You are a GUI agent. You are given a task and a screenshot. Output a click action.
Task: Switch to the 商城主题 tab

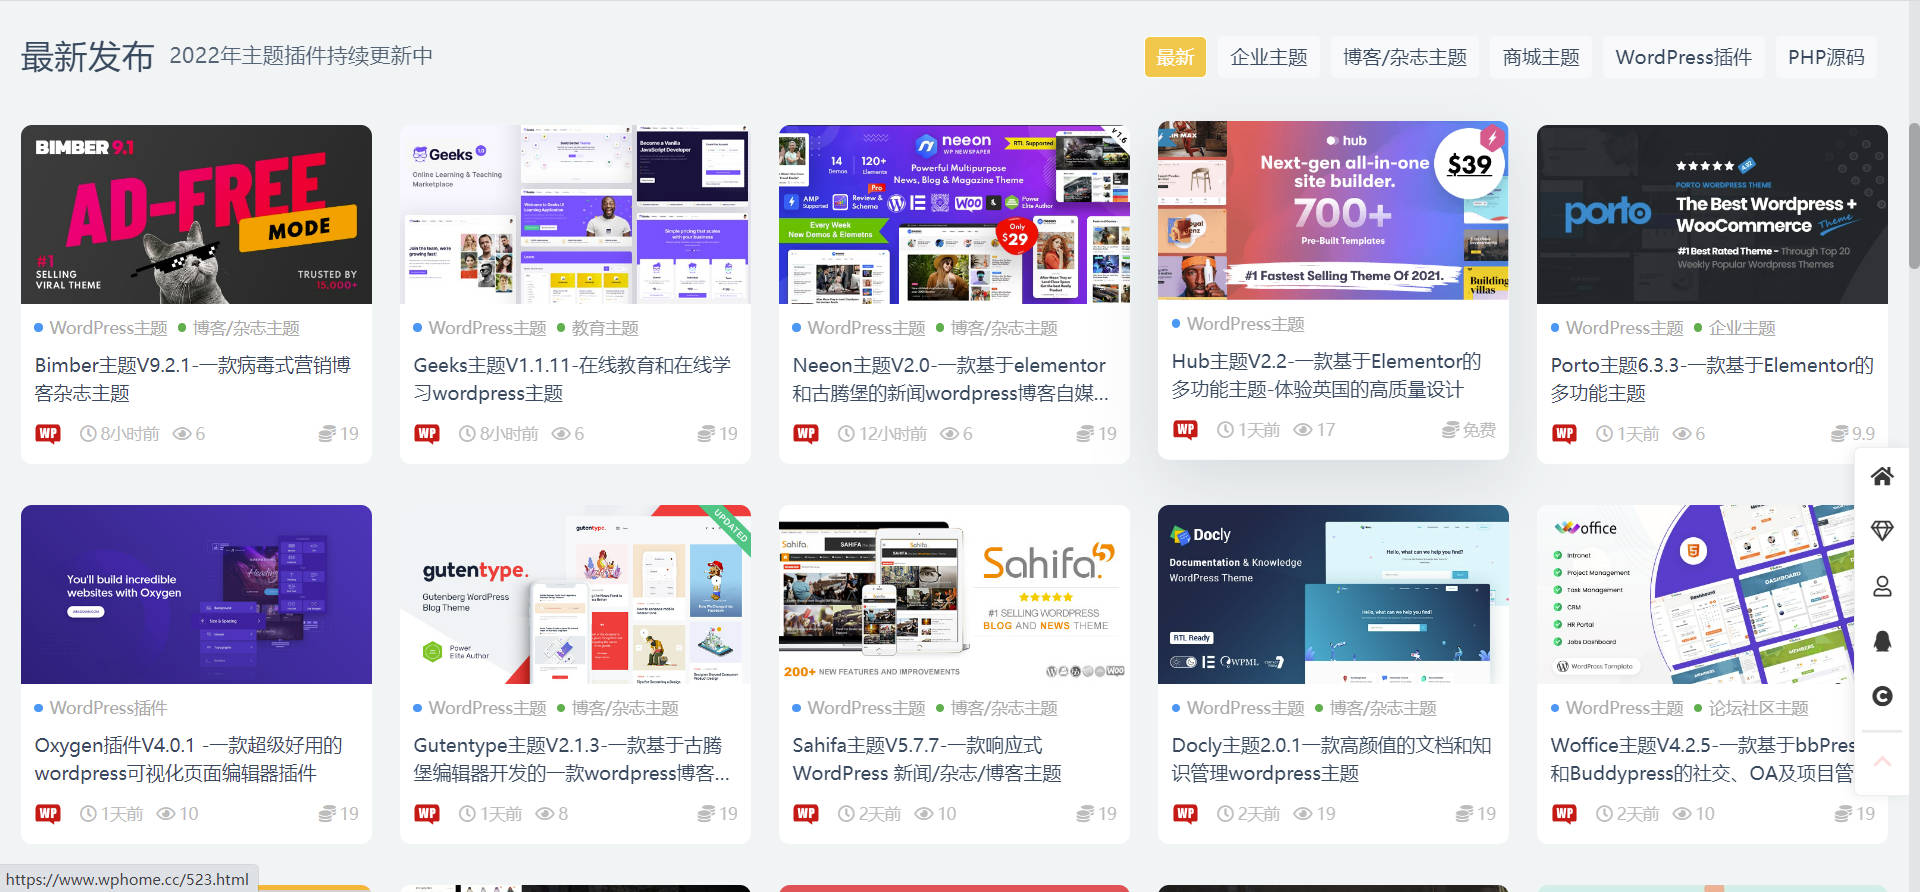tap(1541, 57)
